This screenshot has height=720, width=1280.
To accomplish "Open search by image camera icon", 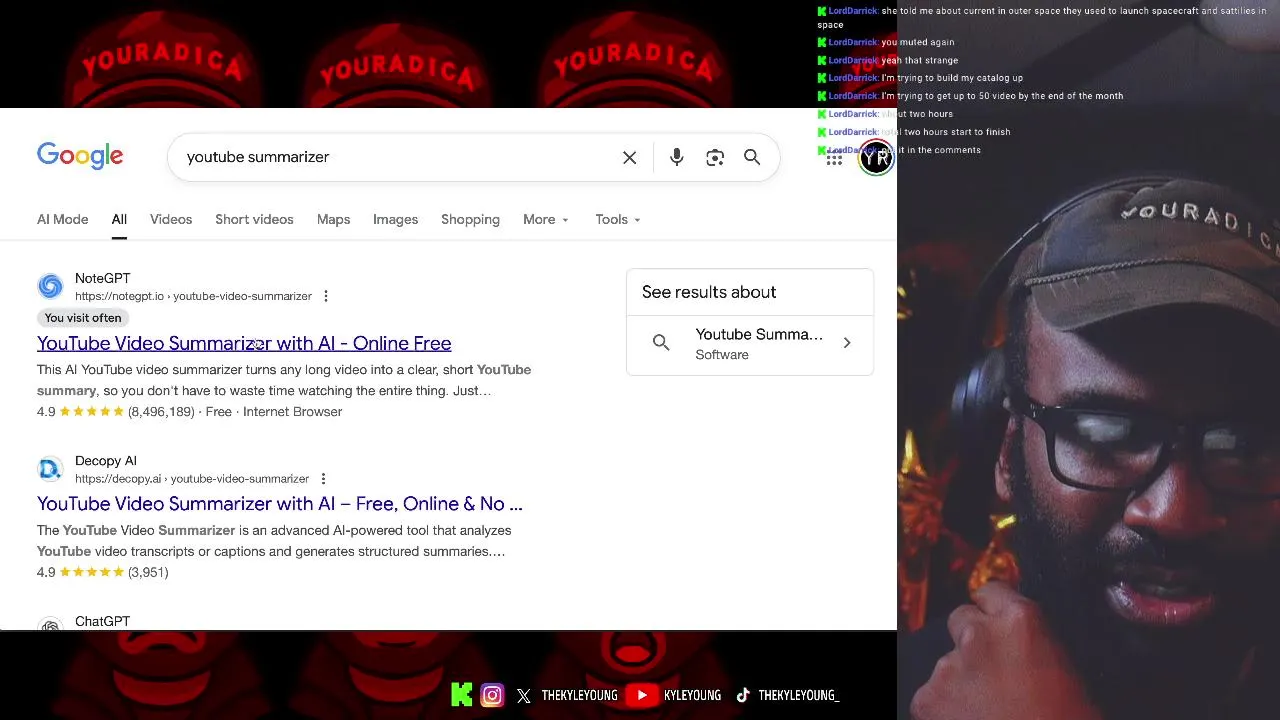I will 715,157.
